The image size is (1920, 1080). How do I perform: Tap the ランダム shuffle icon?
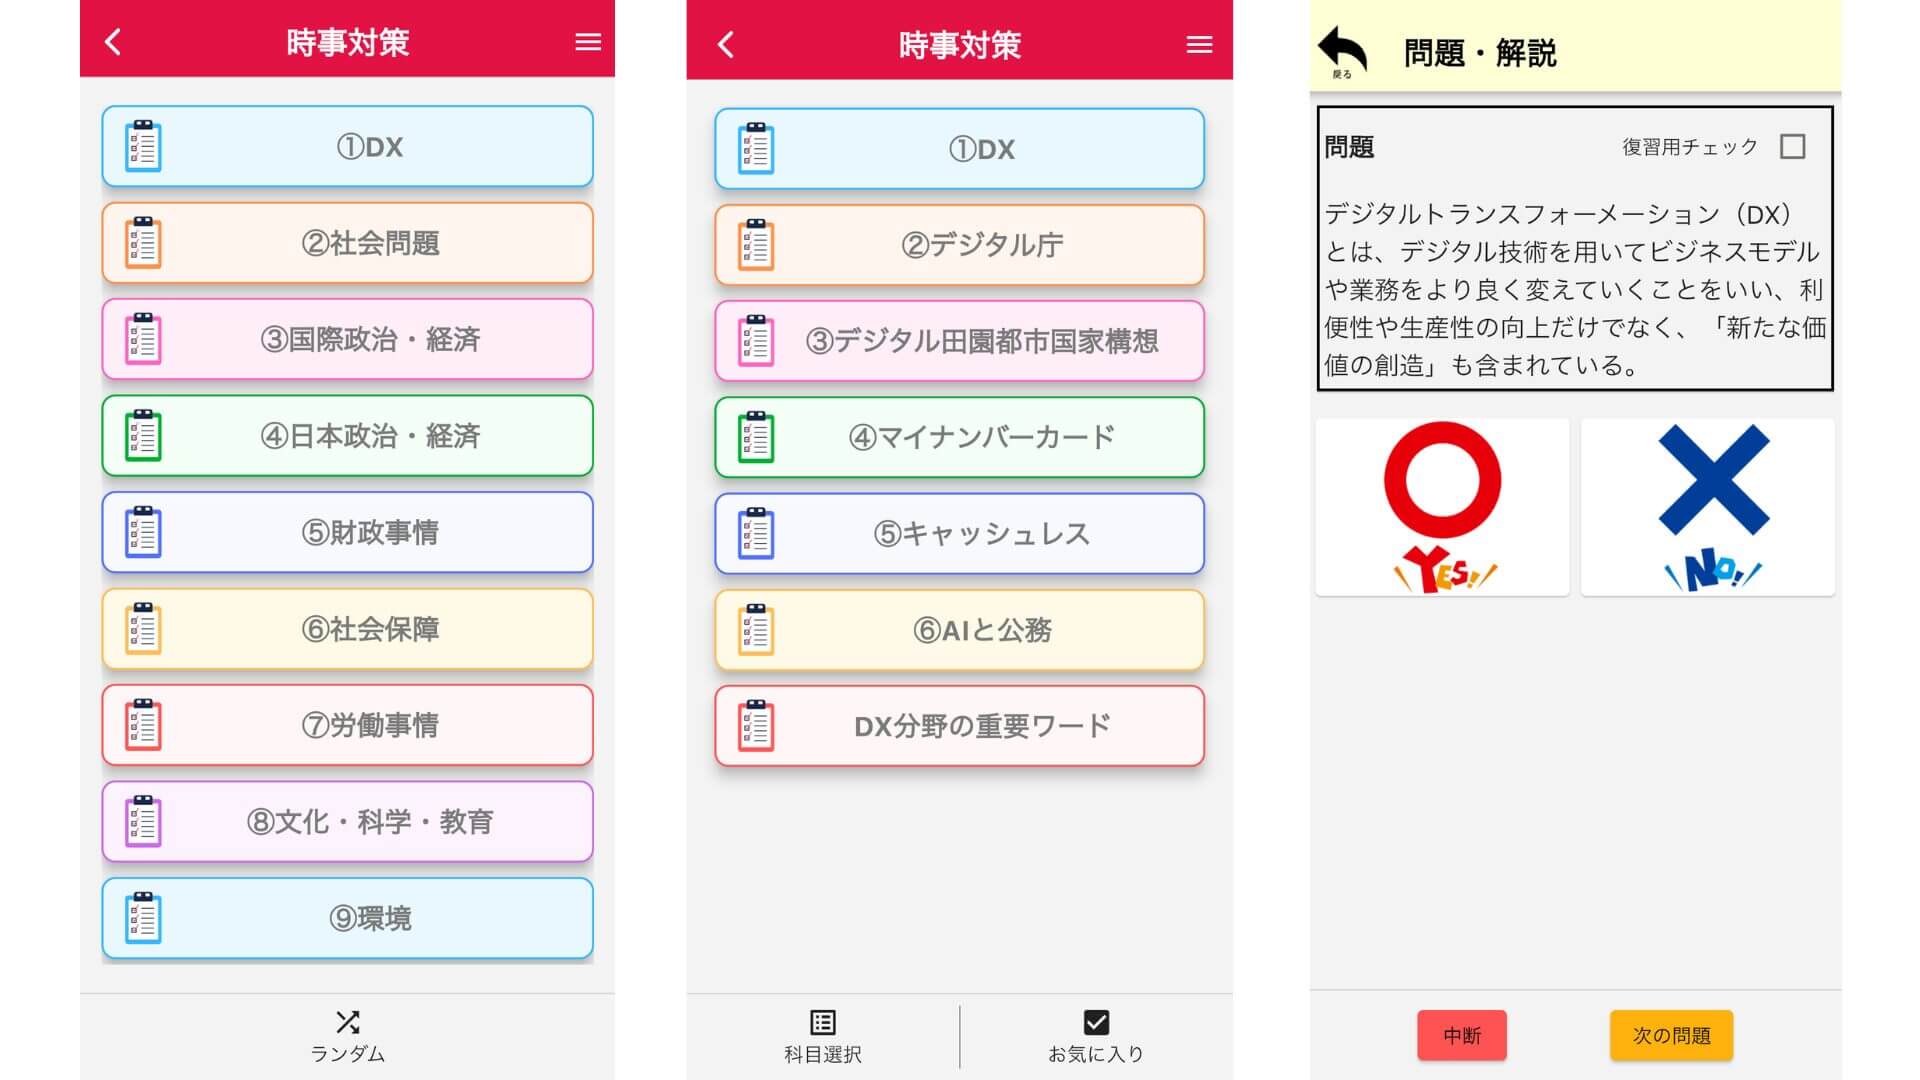tap(347, 1022)
